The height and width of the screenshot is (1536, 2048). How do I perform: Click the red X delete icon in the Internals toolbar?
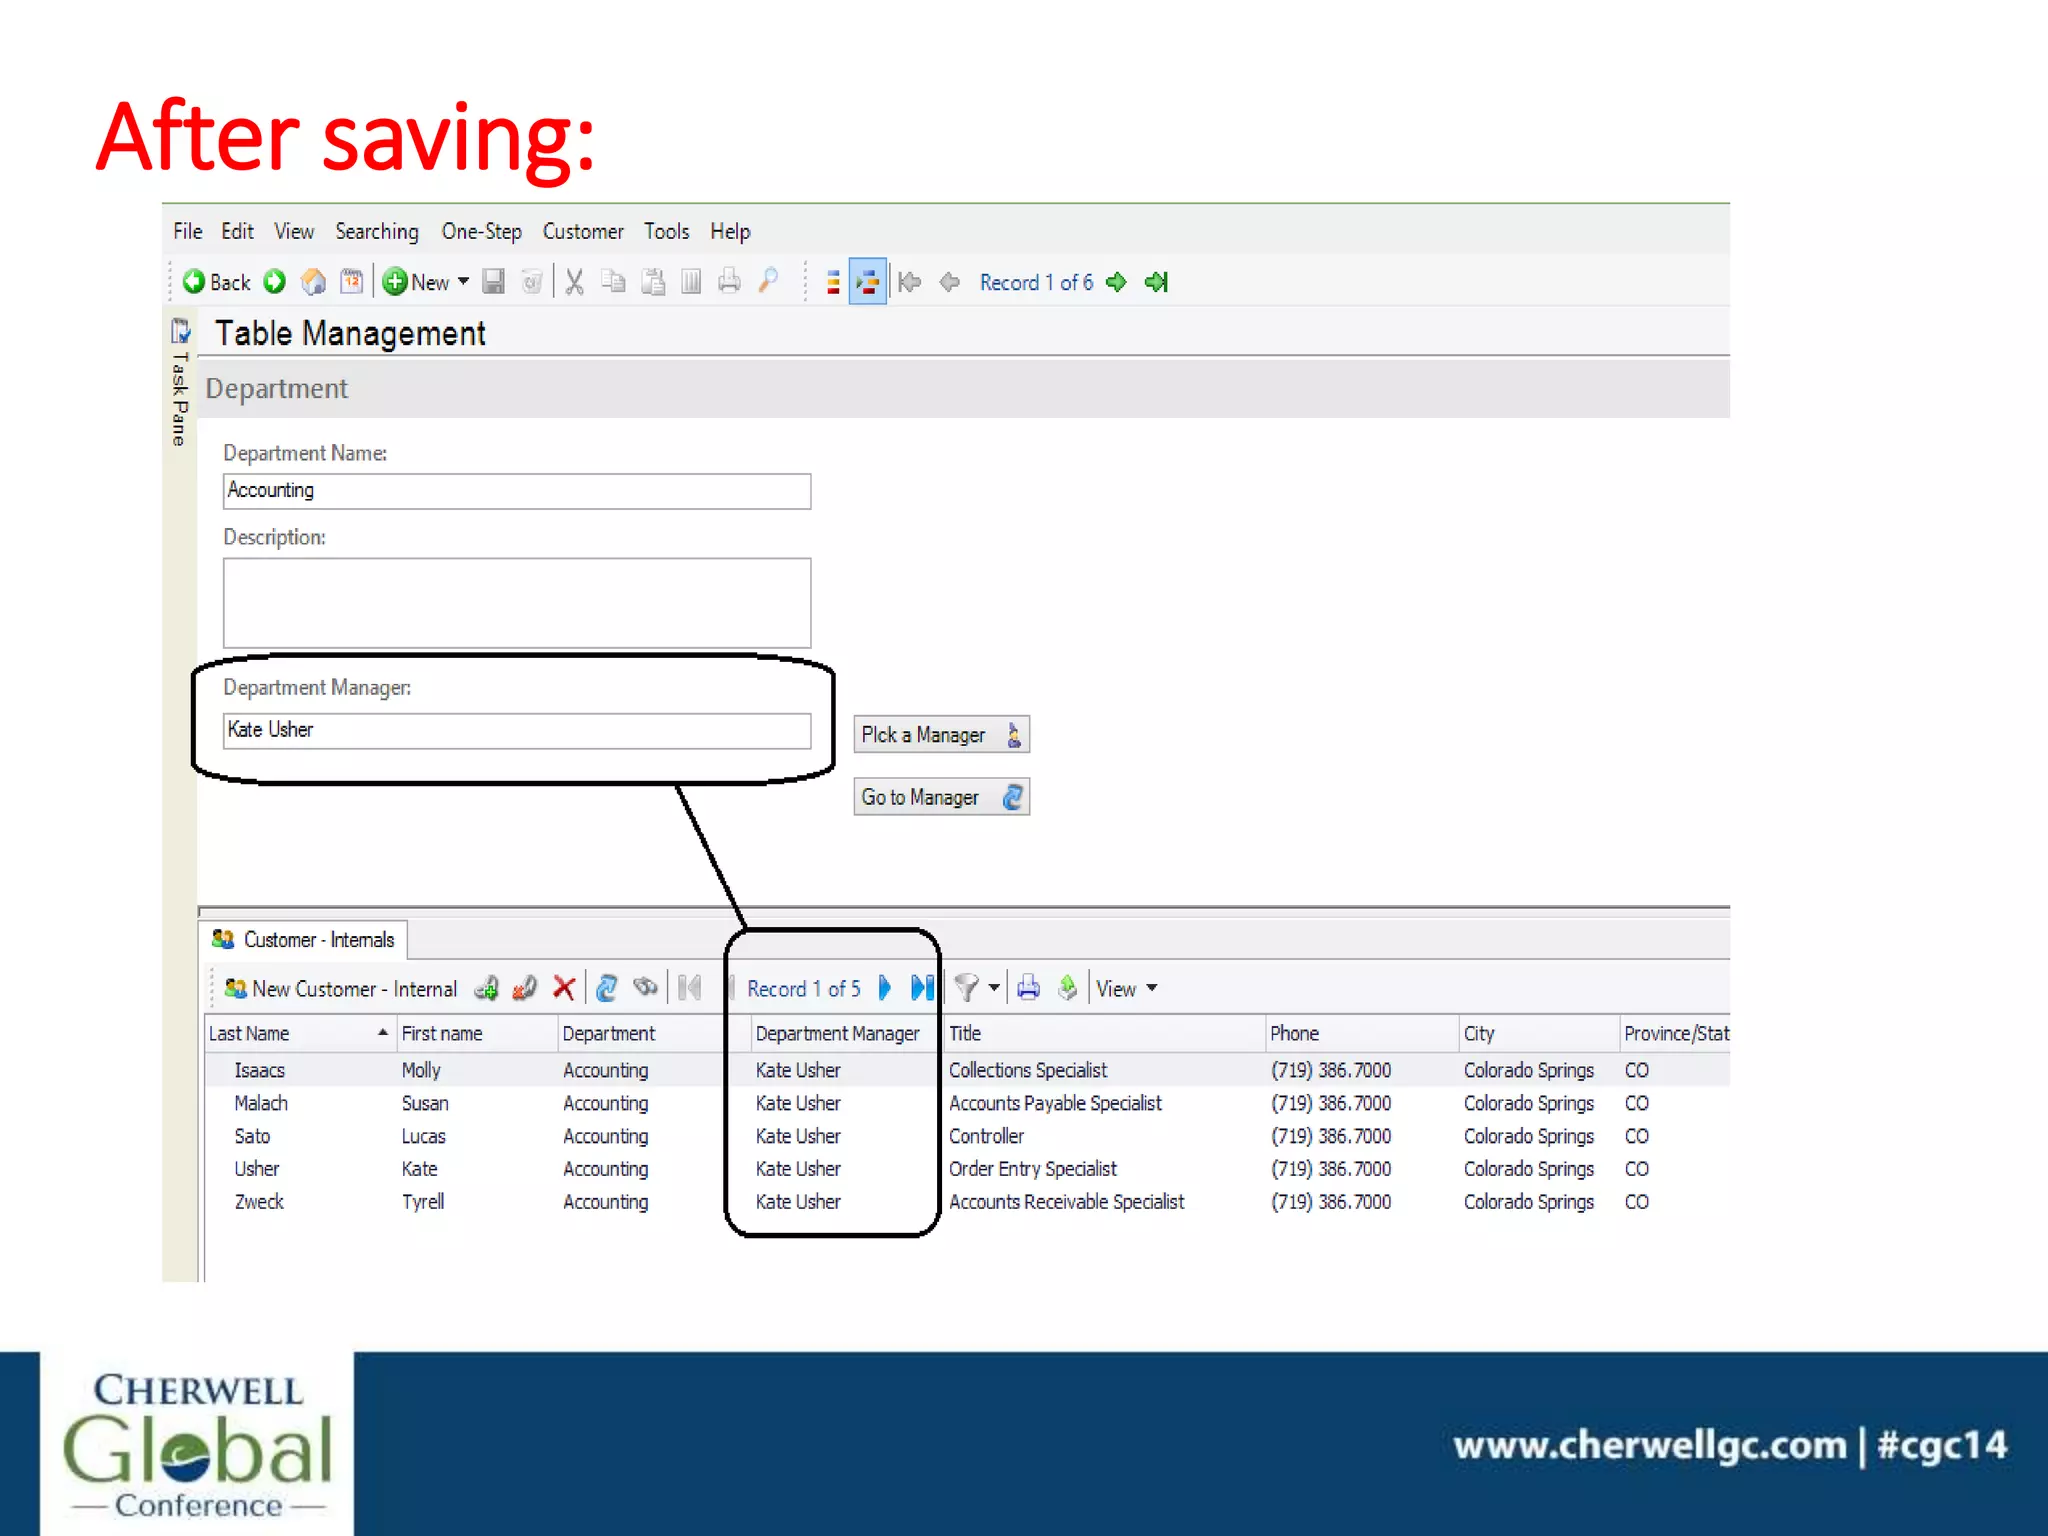(564, 988)
